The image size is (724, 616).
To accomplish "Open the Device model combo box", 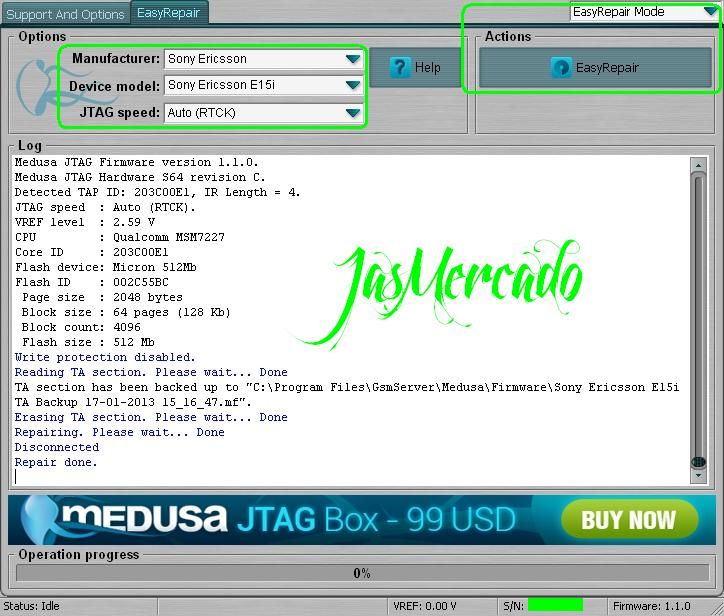I will point(264,85).
